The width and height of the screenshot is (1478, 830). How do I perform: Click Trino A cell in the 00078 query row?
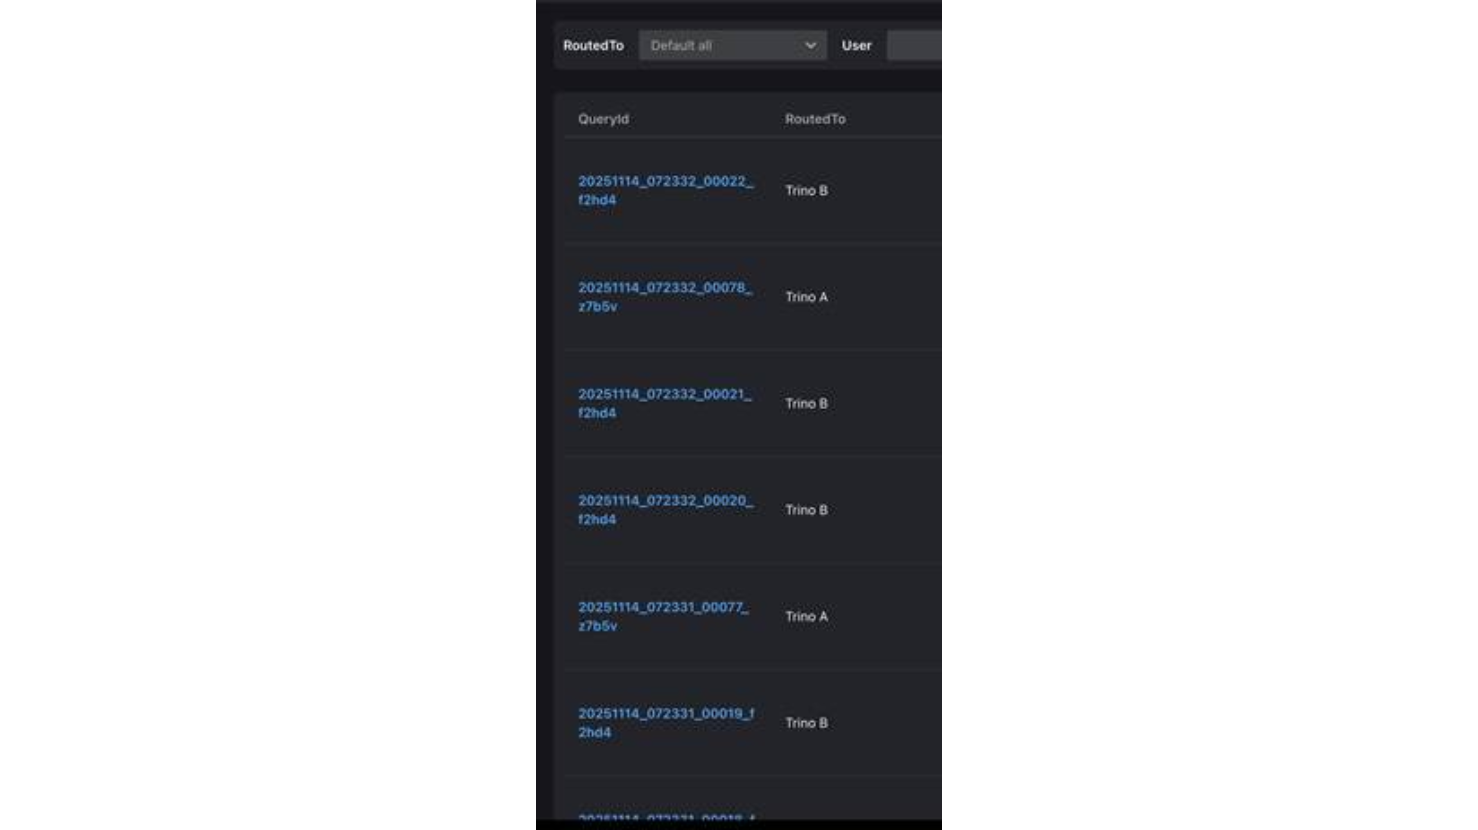pos(806,297)
